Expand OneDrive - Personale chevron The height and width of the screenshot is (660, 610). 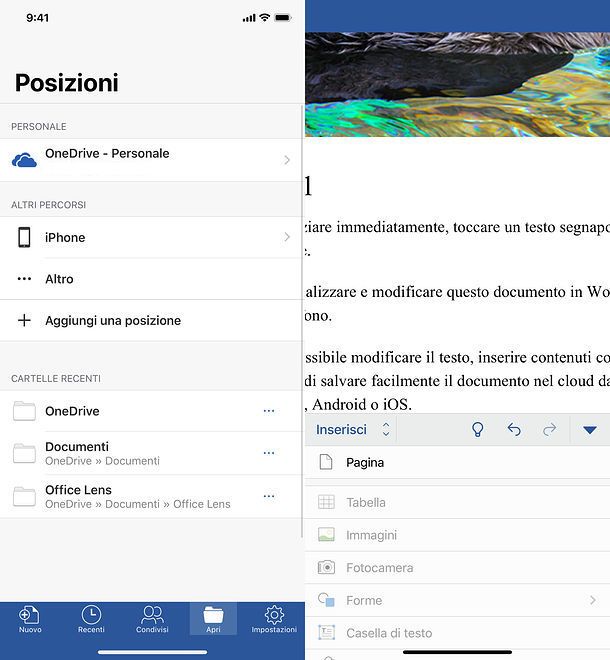pos(287,160)
